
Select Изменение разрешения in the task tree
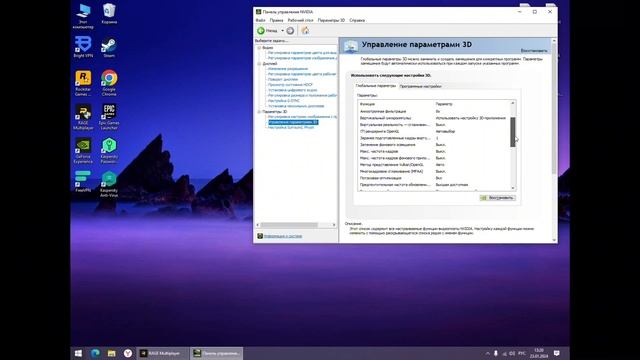288,69
